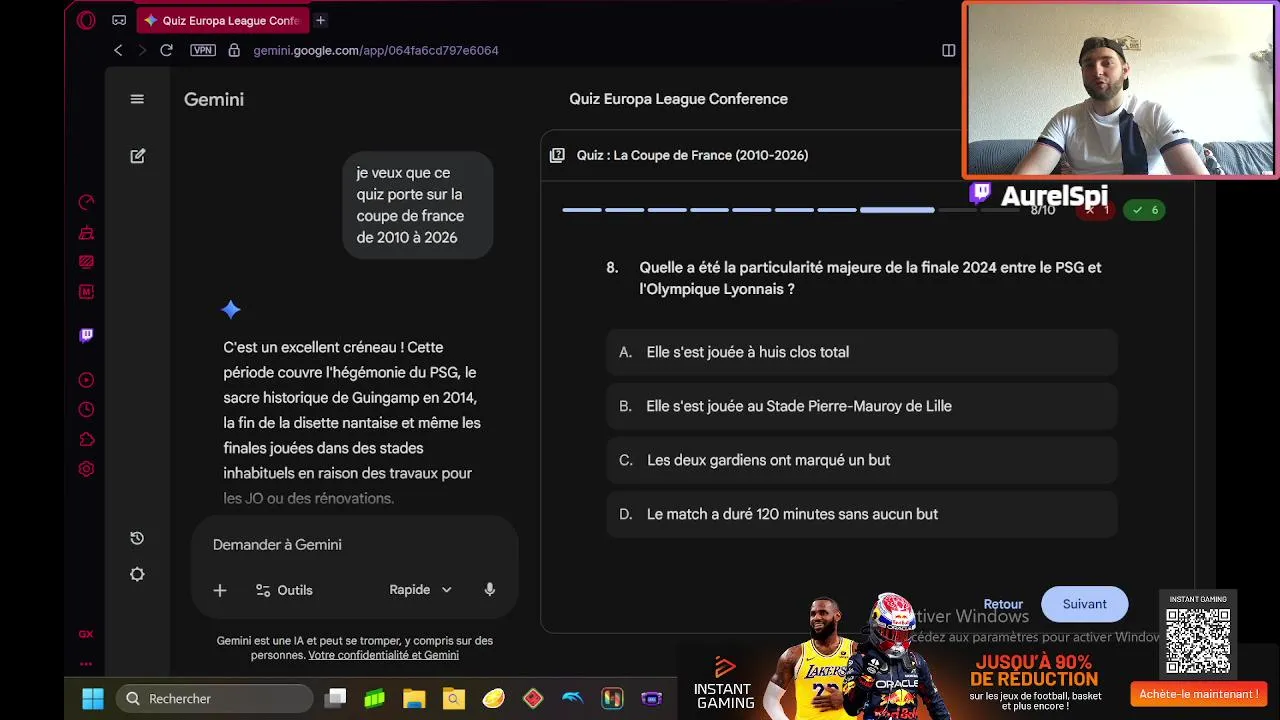The image size is (1280, 720).
Task: Select answer A huis clos total
Action: click(x=861, y=352)
